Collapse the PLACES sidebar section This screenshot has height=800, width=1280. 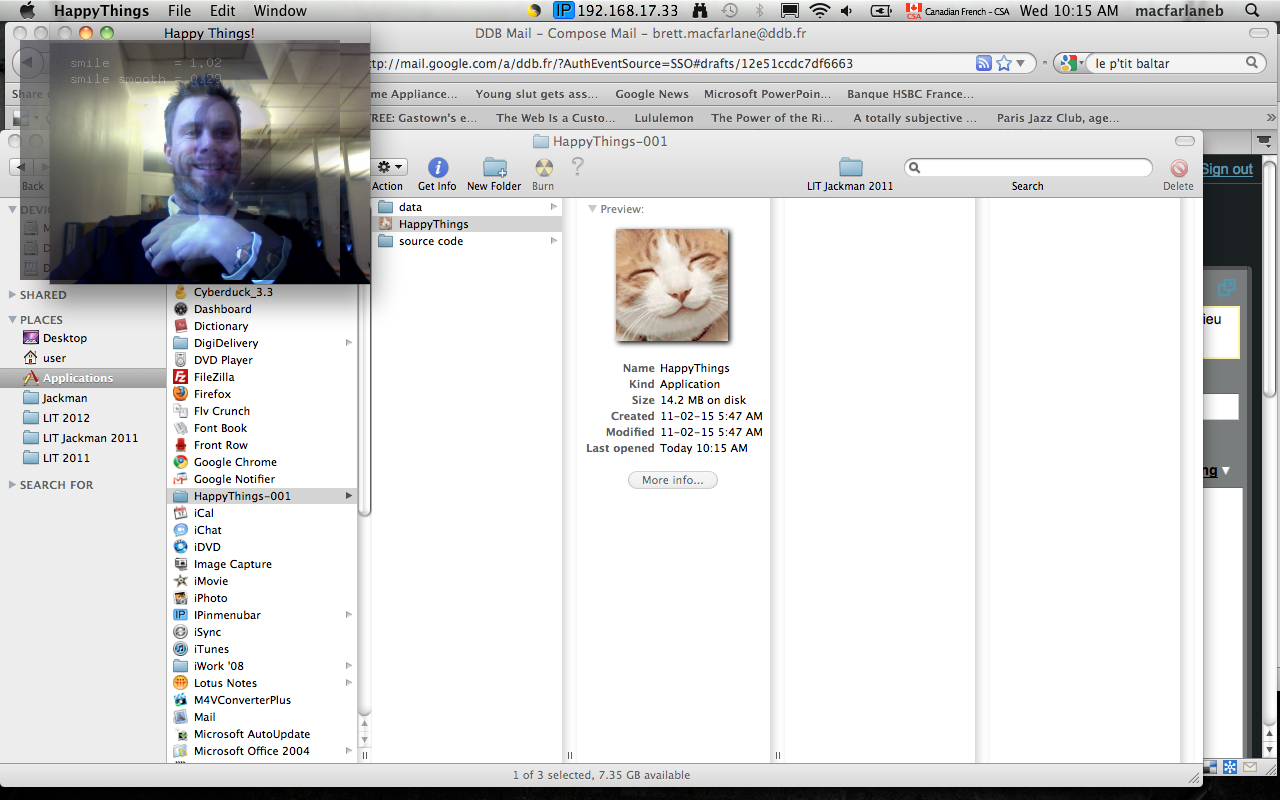tap(12, 320)
